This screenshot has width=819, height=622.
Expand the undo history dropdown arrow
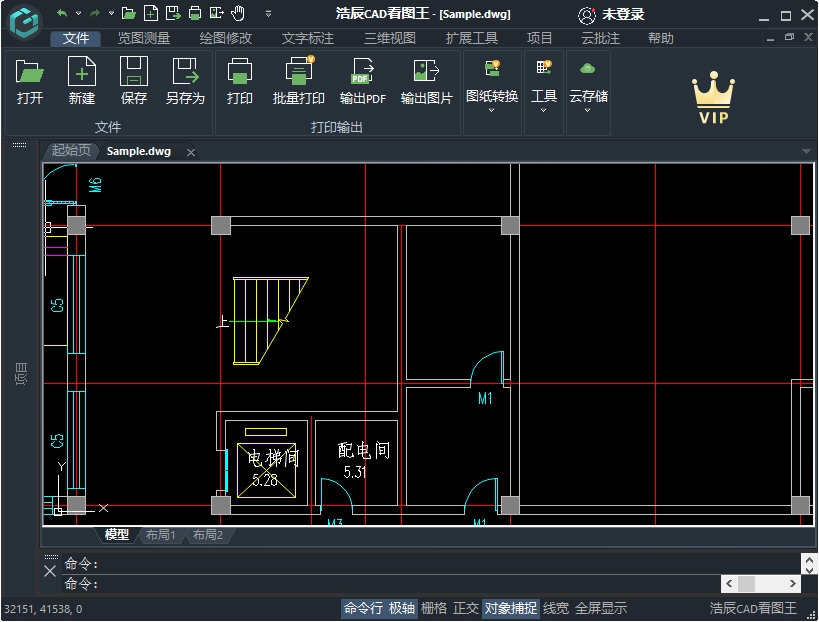click(78, 13)
